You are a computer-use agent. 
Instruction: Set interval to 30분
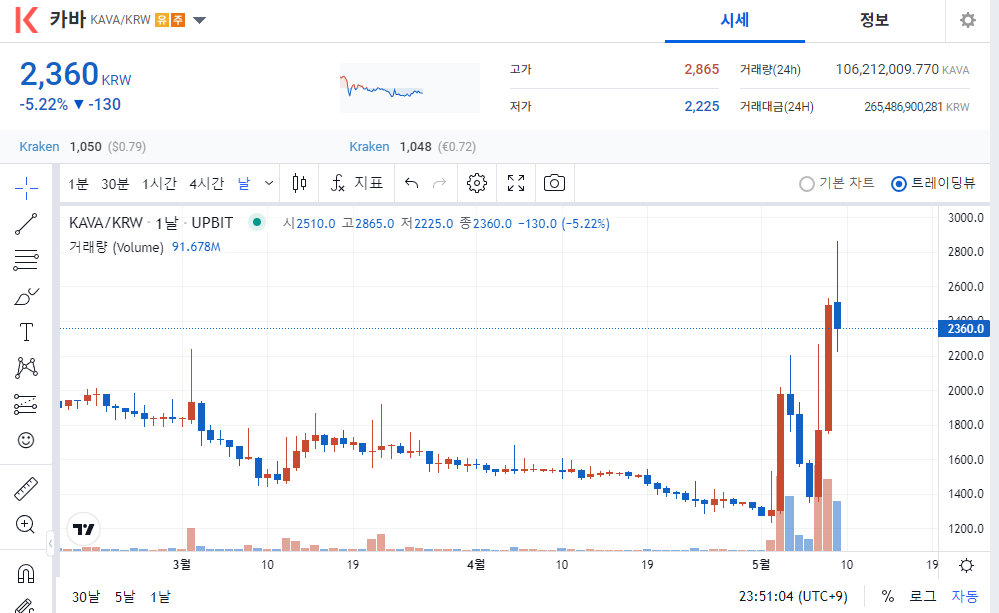pos(115,184)
